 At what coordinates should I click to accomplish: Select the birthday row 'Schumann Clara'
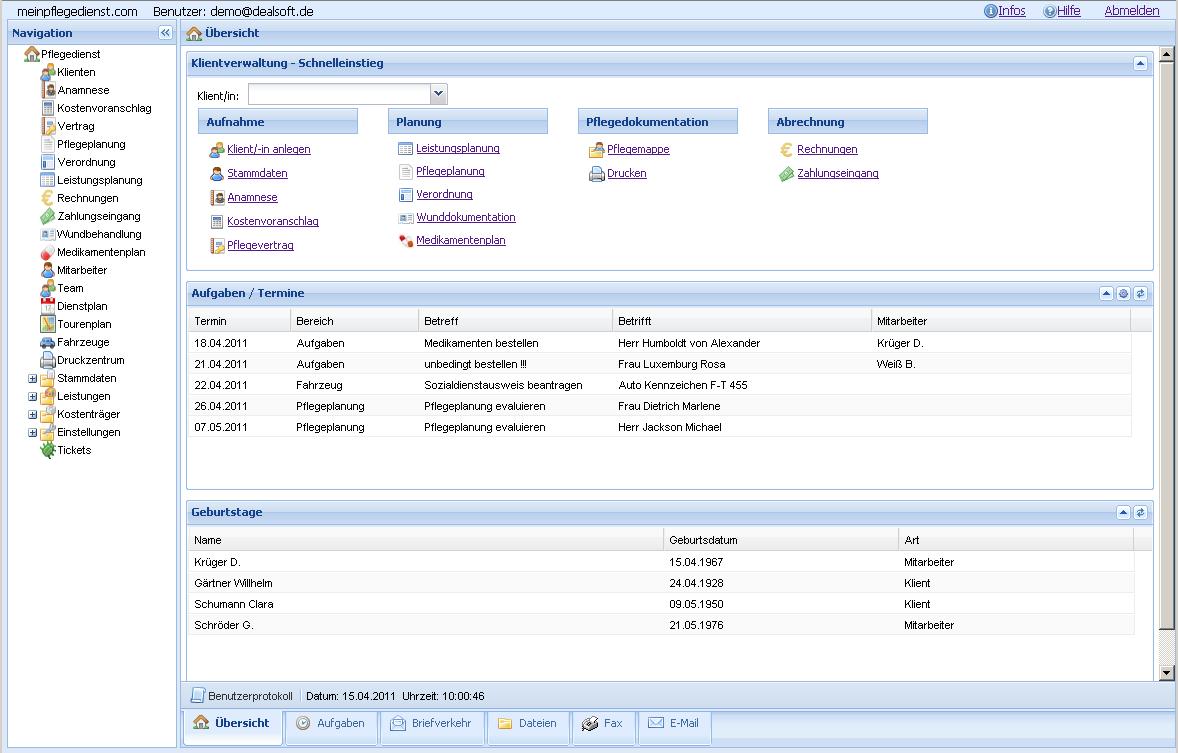point(661,604)
